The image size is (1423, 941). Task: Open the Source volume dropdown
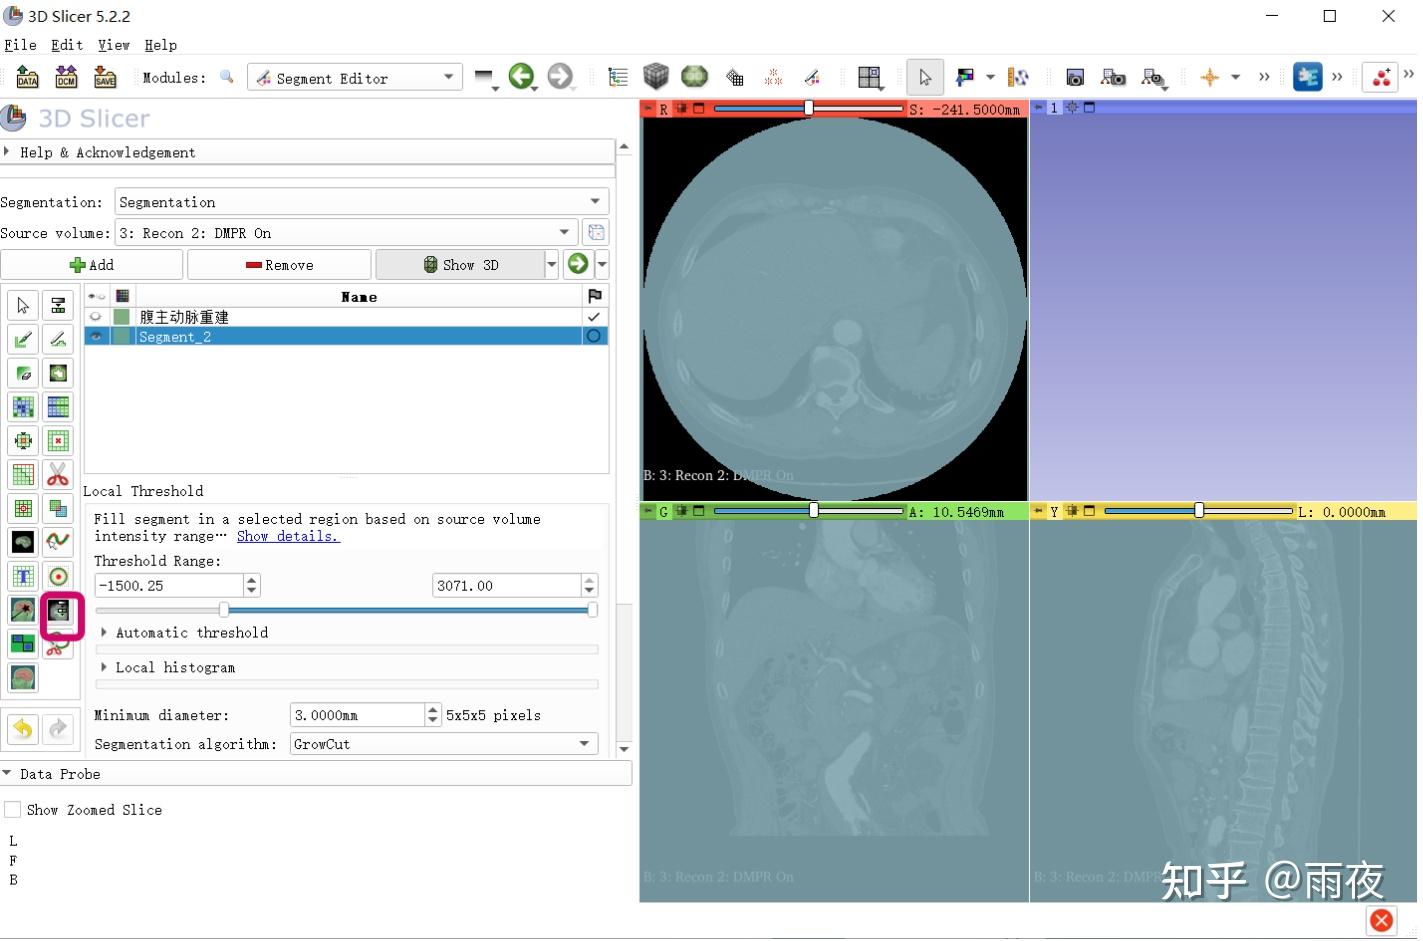[x=345, y=233]
